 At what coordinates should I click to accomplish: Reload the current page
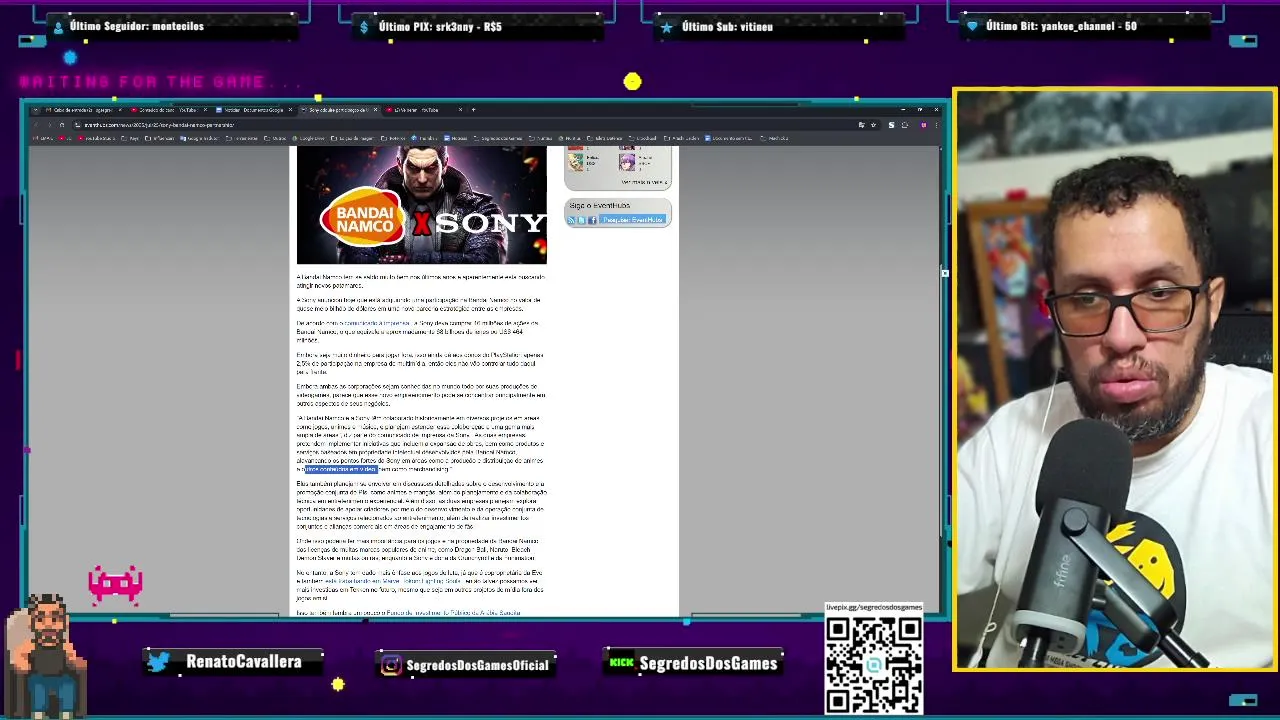coord(62,125)
